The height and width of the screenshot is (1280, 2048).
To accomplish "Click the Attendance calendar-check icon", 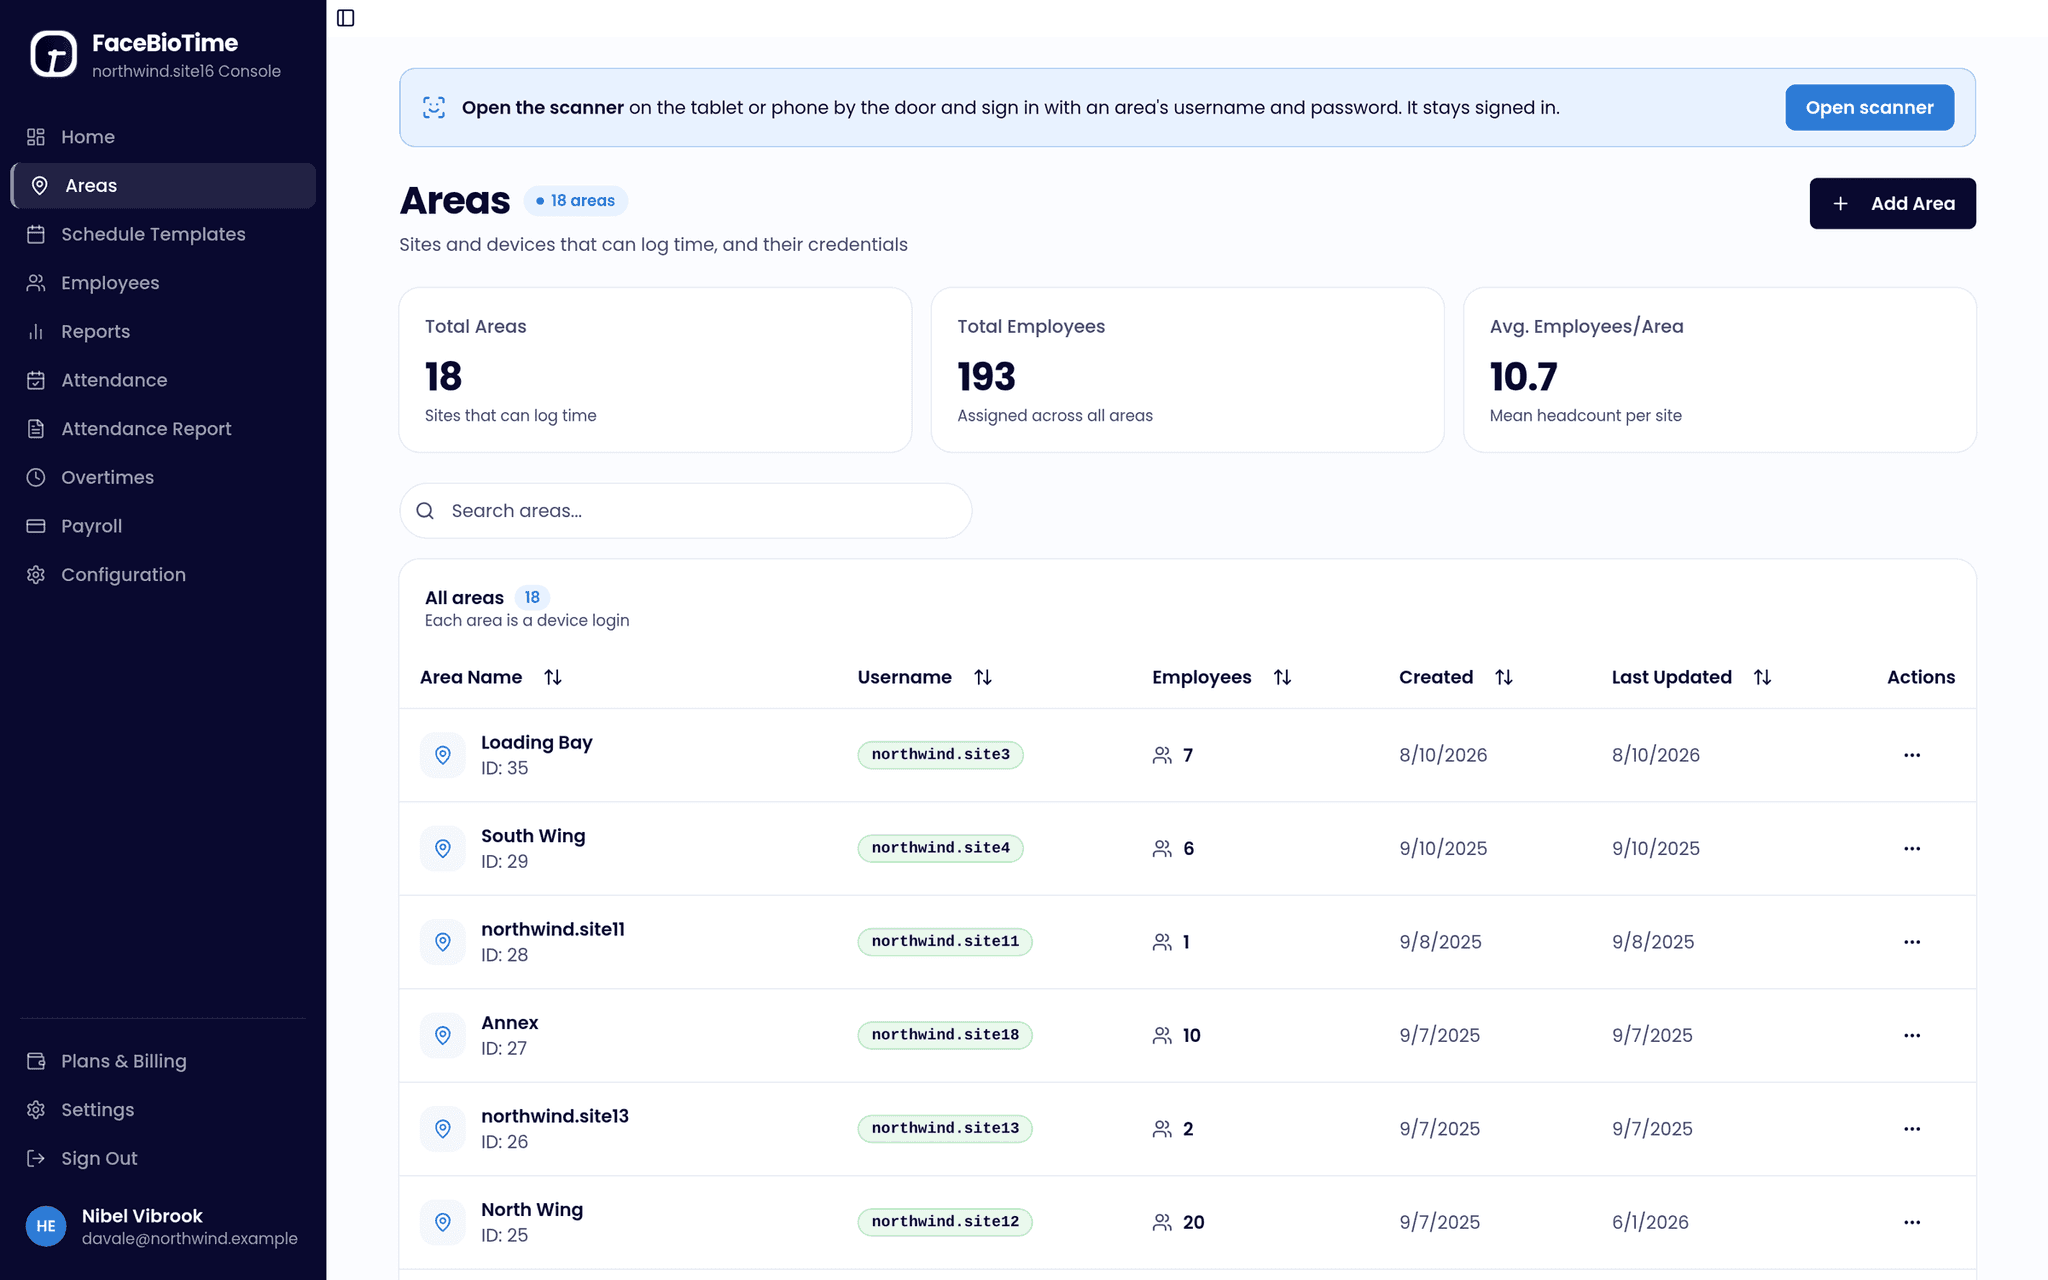I will [36, 380].
